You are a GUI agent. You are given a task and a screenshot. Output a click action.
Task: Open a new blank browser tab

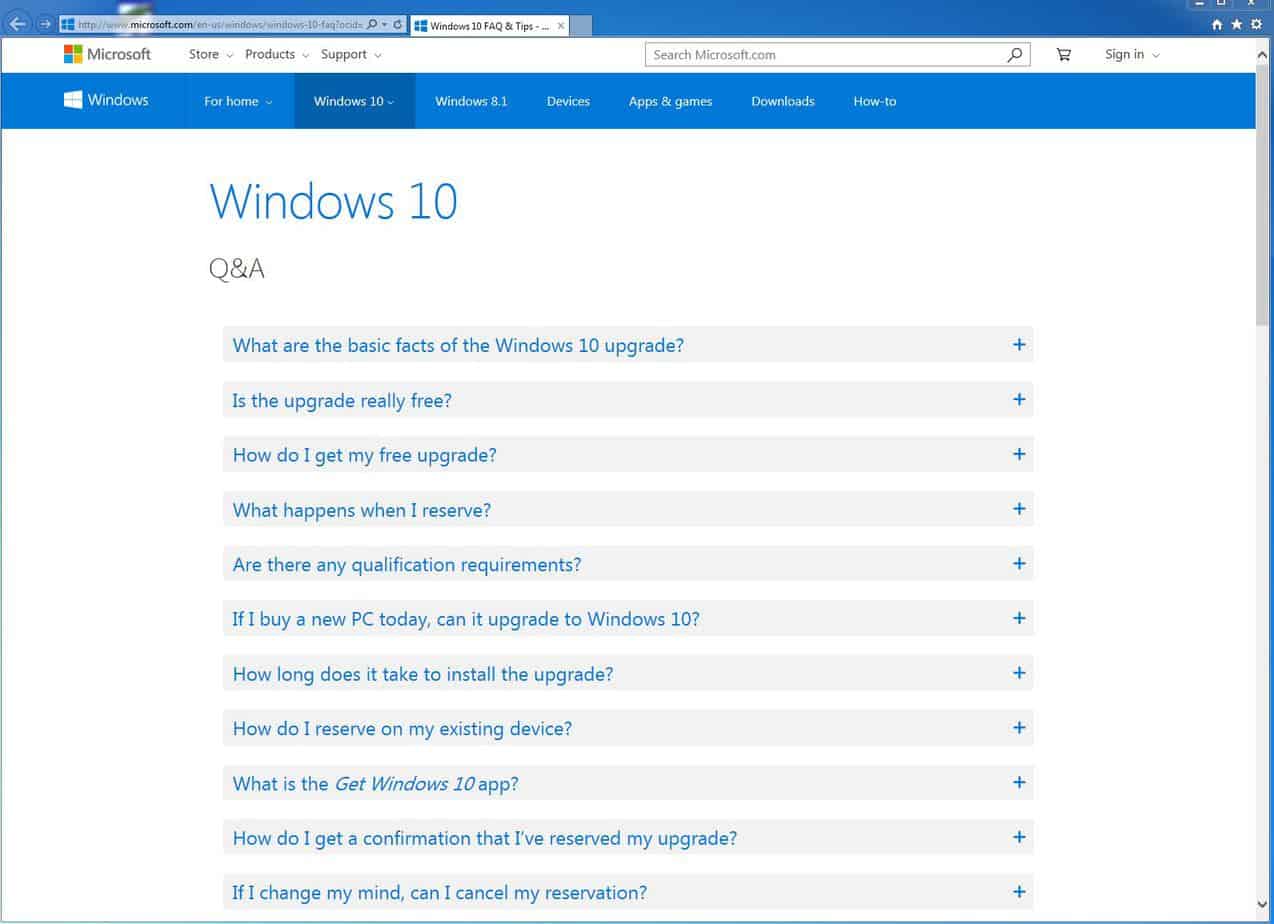pos(582,25)
